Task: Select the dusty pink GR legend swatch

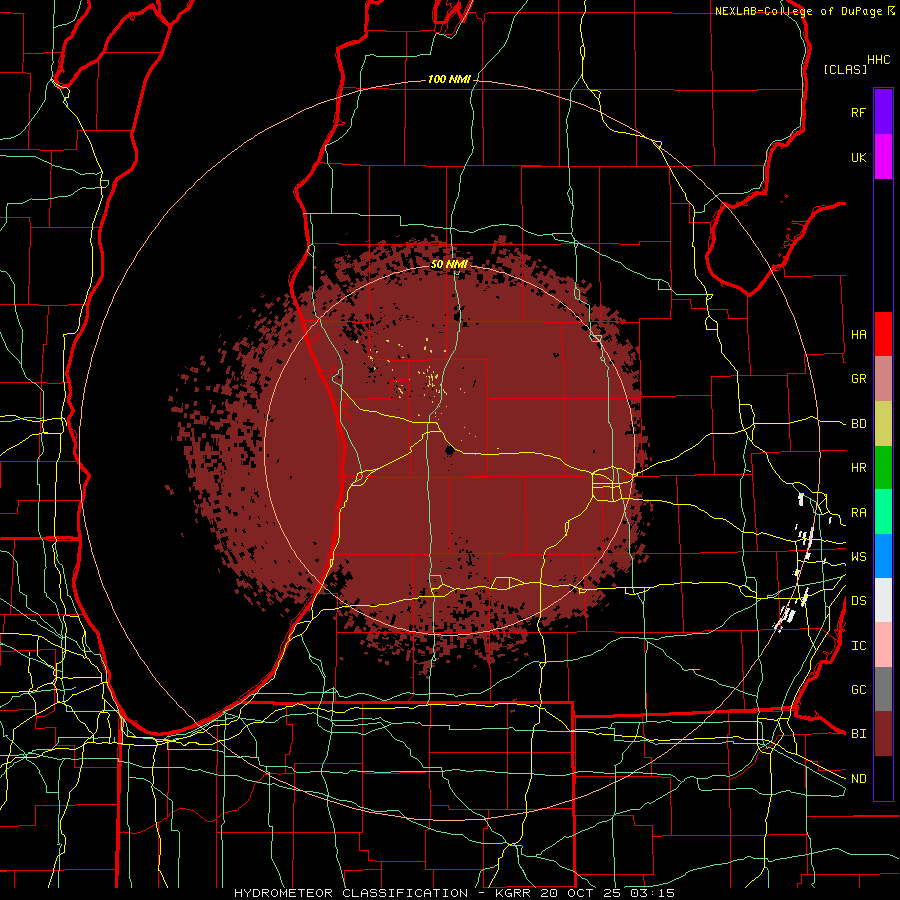Action: click(883, 378)
